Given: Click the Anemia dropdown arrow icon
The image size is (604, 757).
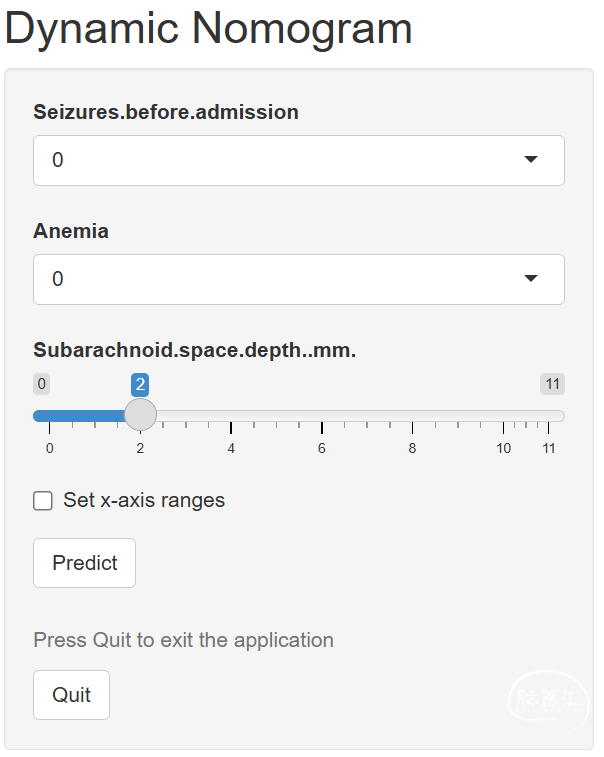Looking at the screenshot, I should pyautogui.click(x=531, y=278).
